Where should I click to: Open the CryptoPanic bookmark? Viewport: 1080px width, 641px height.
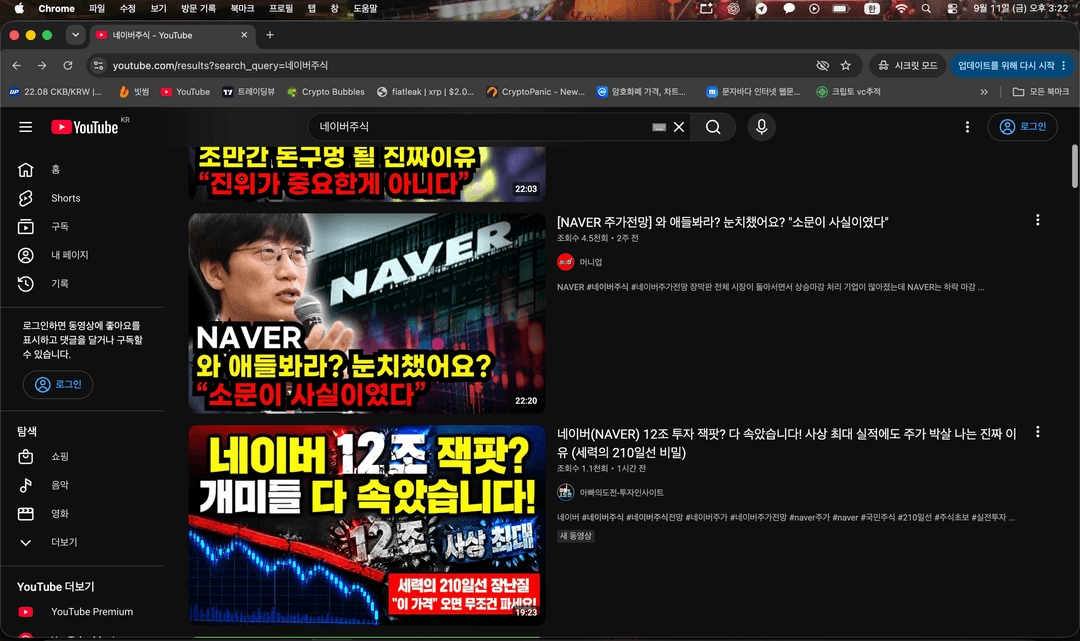pyautogui.click(x=535, y=92)
